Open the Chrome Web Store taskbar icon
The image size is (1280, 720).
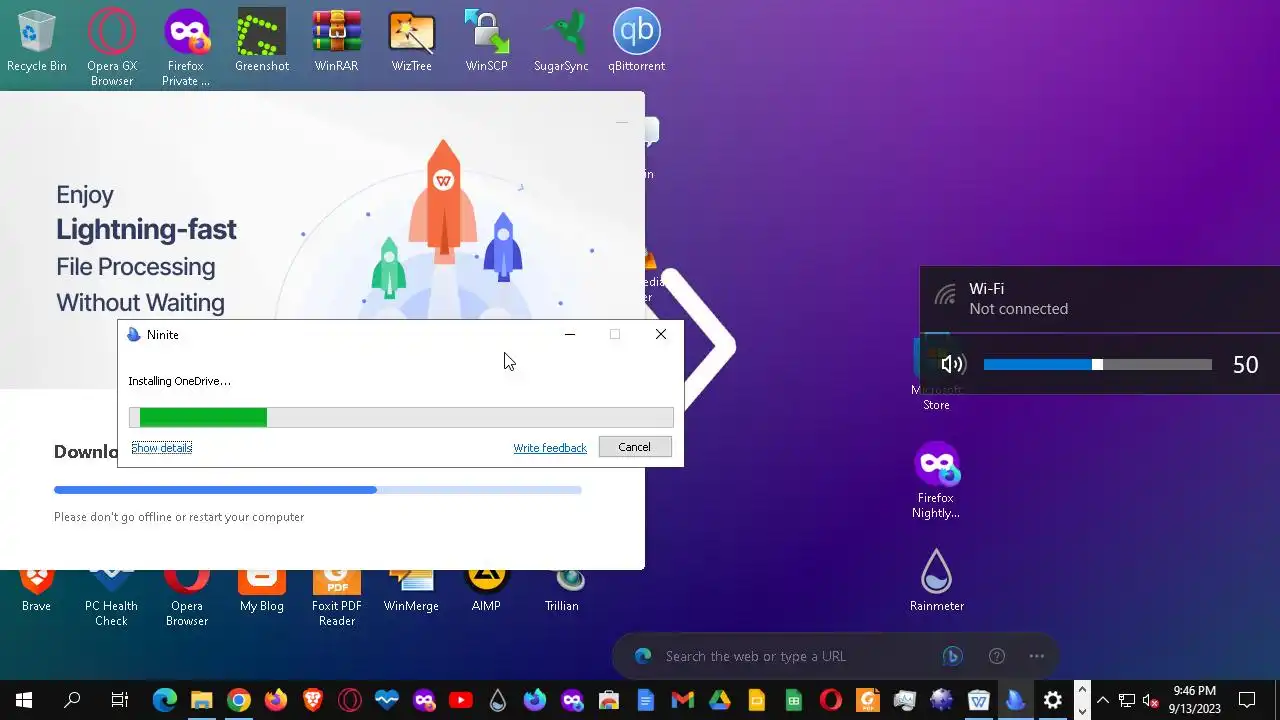click(609, 700)
